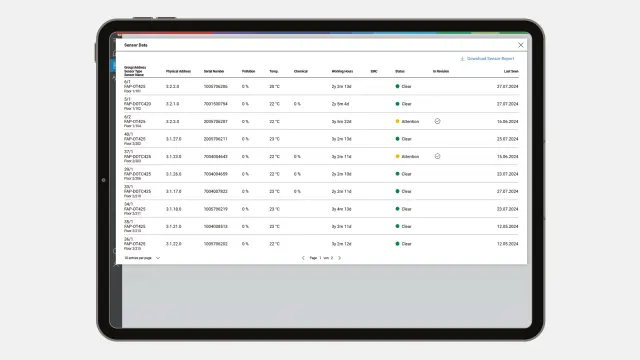Click green status dot for row 3.1.27.0
The width and height of the screenshot is (640, 360).
[397, 139]
